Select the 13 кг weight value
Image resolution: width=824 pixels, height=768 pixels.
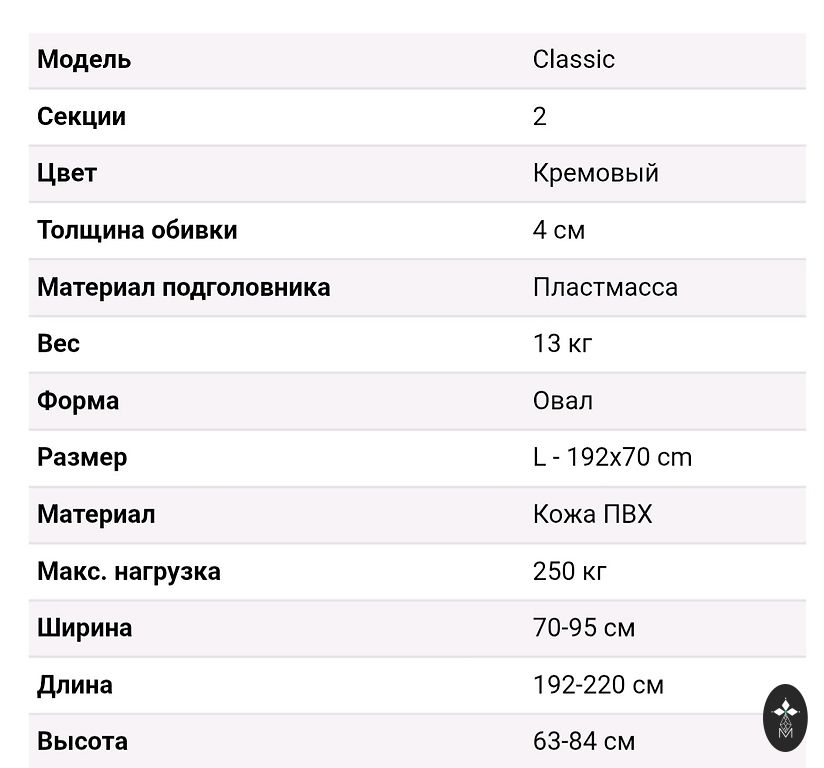point(562,343)
